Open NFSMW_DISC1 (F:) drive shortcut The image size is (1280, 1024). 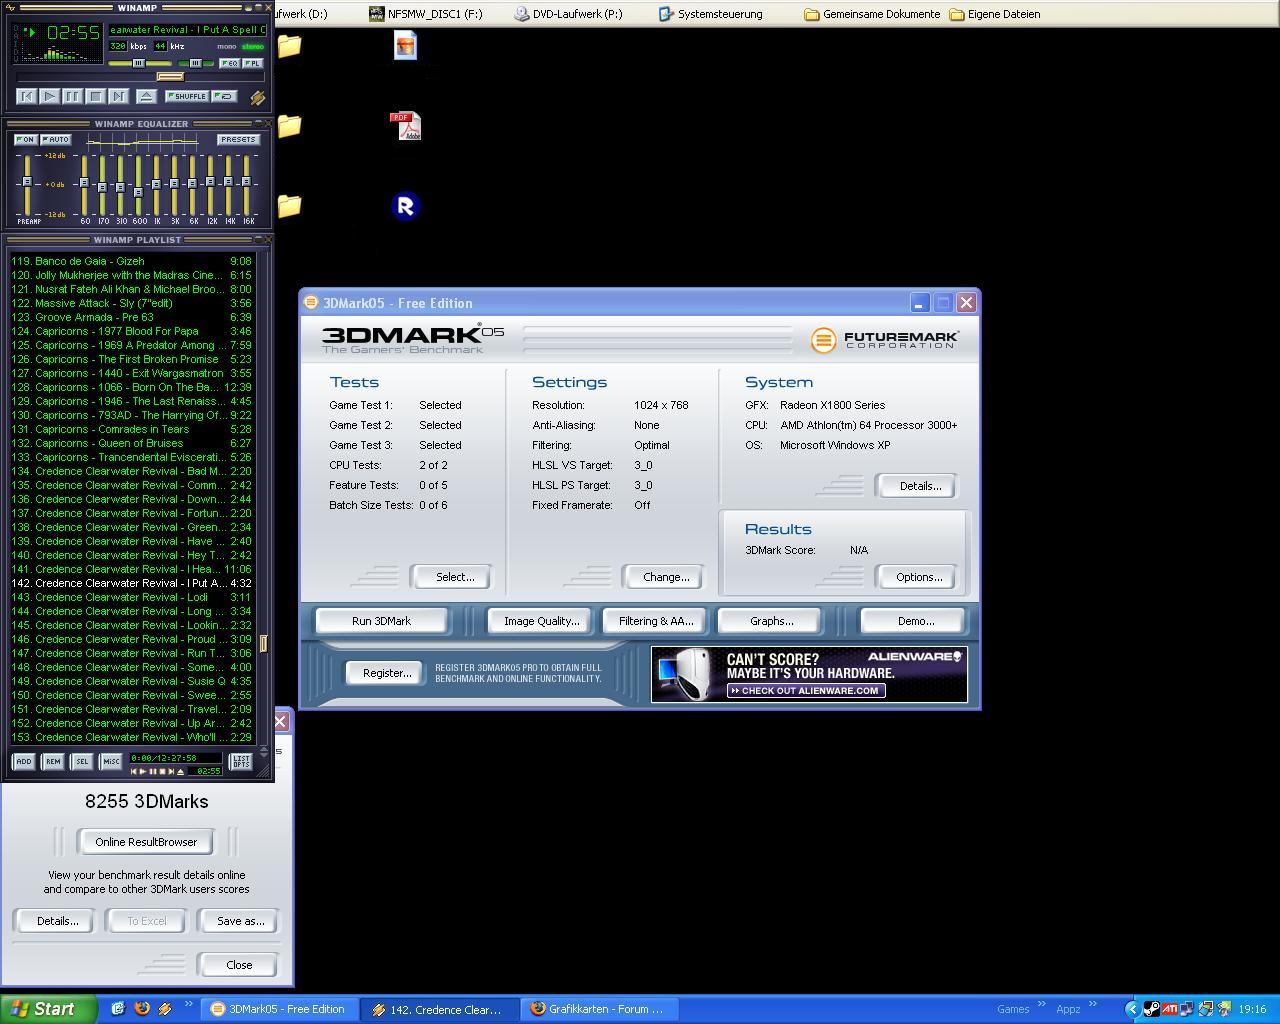(426, 14)
